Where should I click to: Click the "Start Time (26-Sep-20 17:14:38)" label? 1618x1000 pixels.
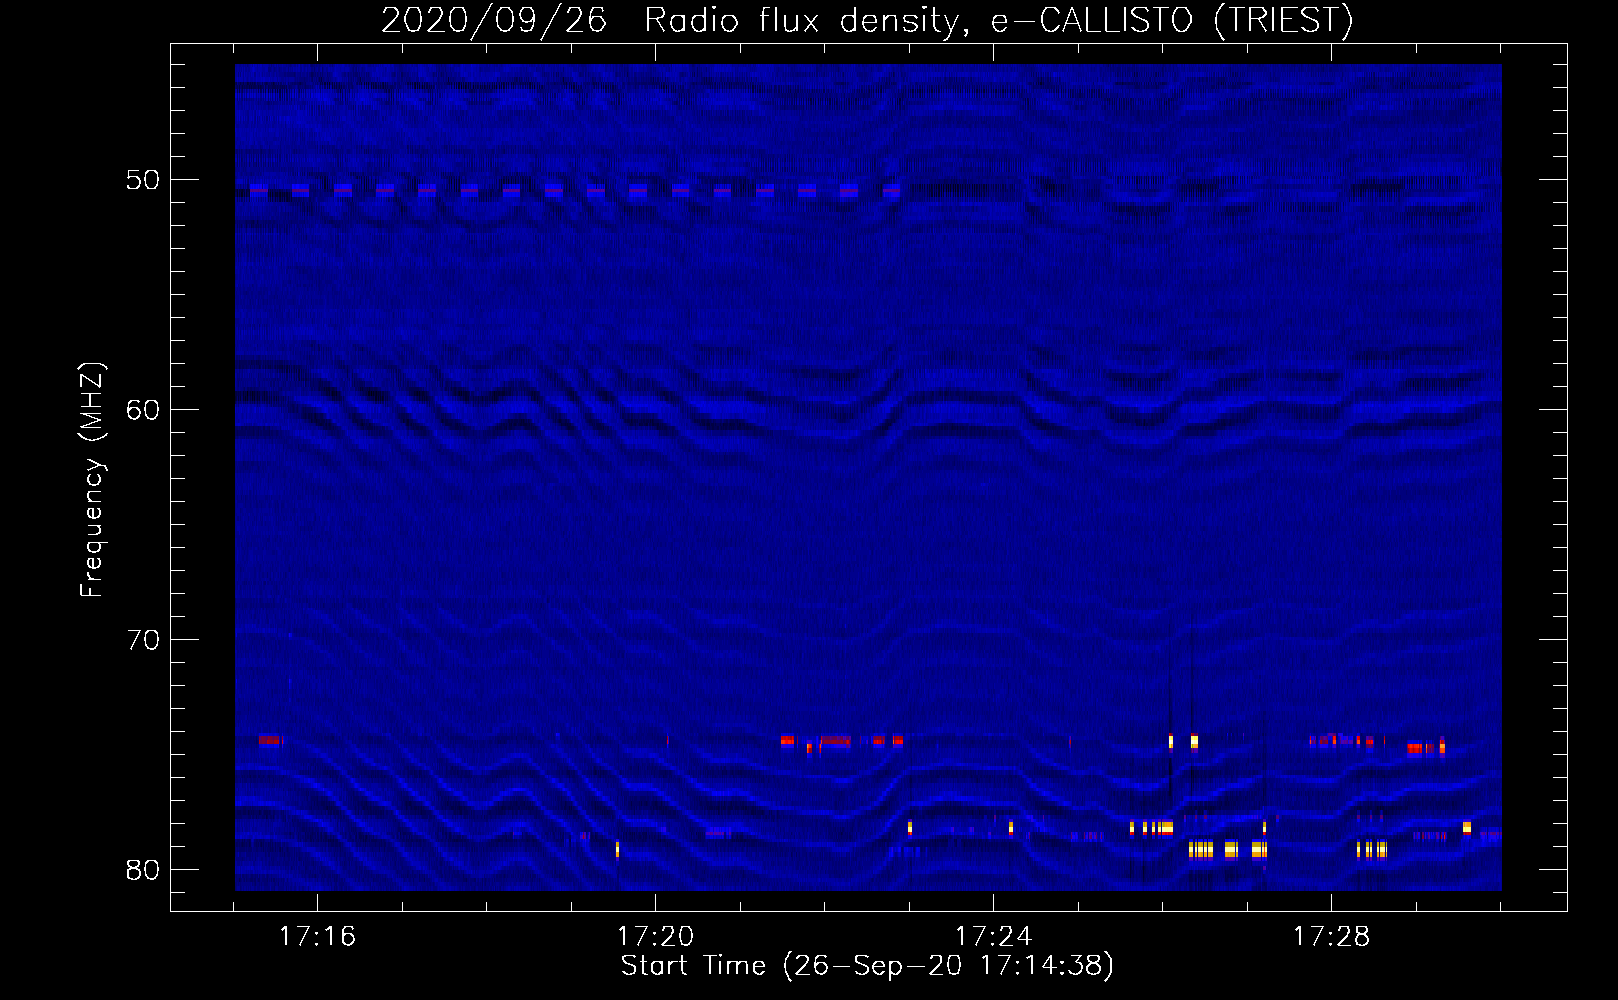[867, 966]
